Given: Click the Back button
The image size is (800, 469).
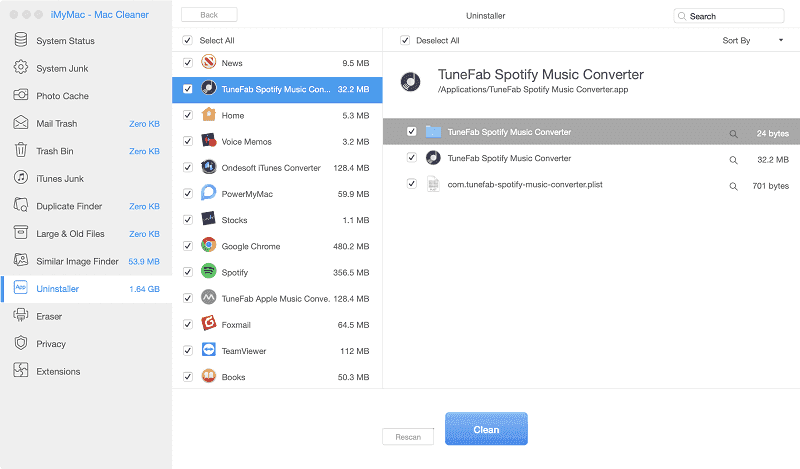Looking at the screenshot, I should [209, 15].
